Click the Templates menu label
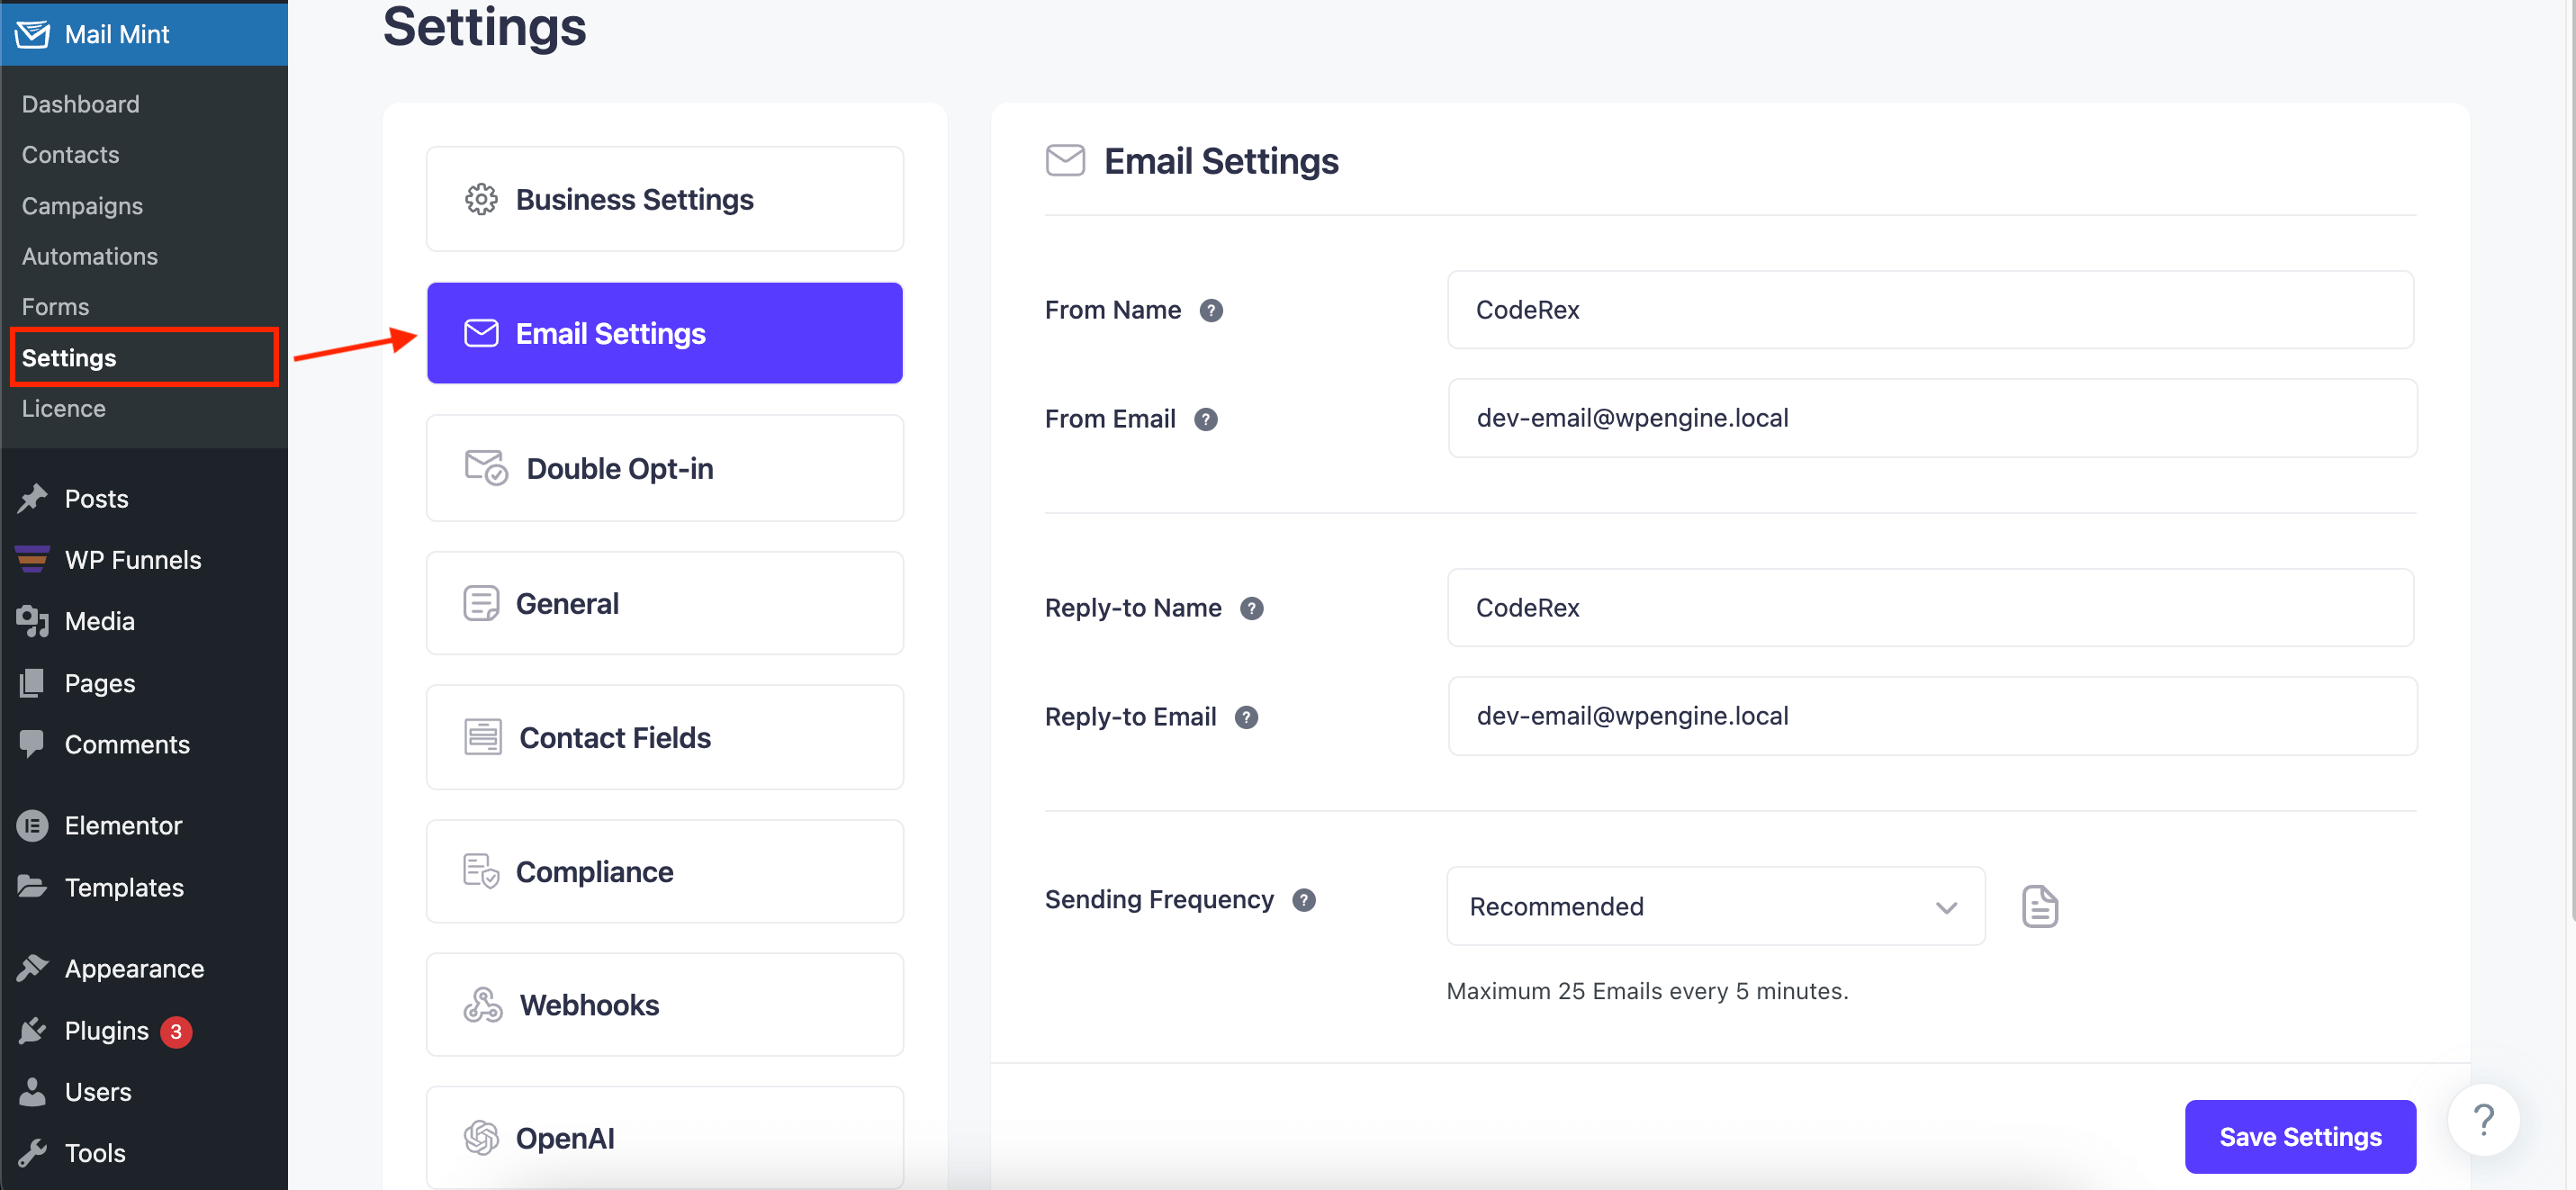 click(x=125, y=888)
